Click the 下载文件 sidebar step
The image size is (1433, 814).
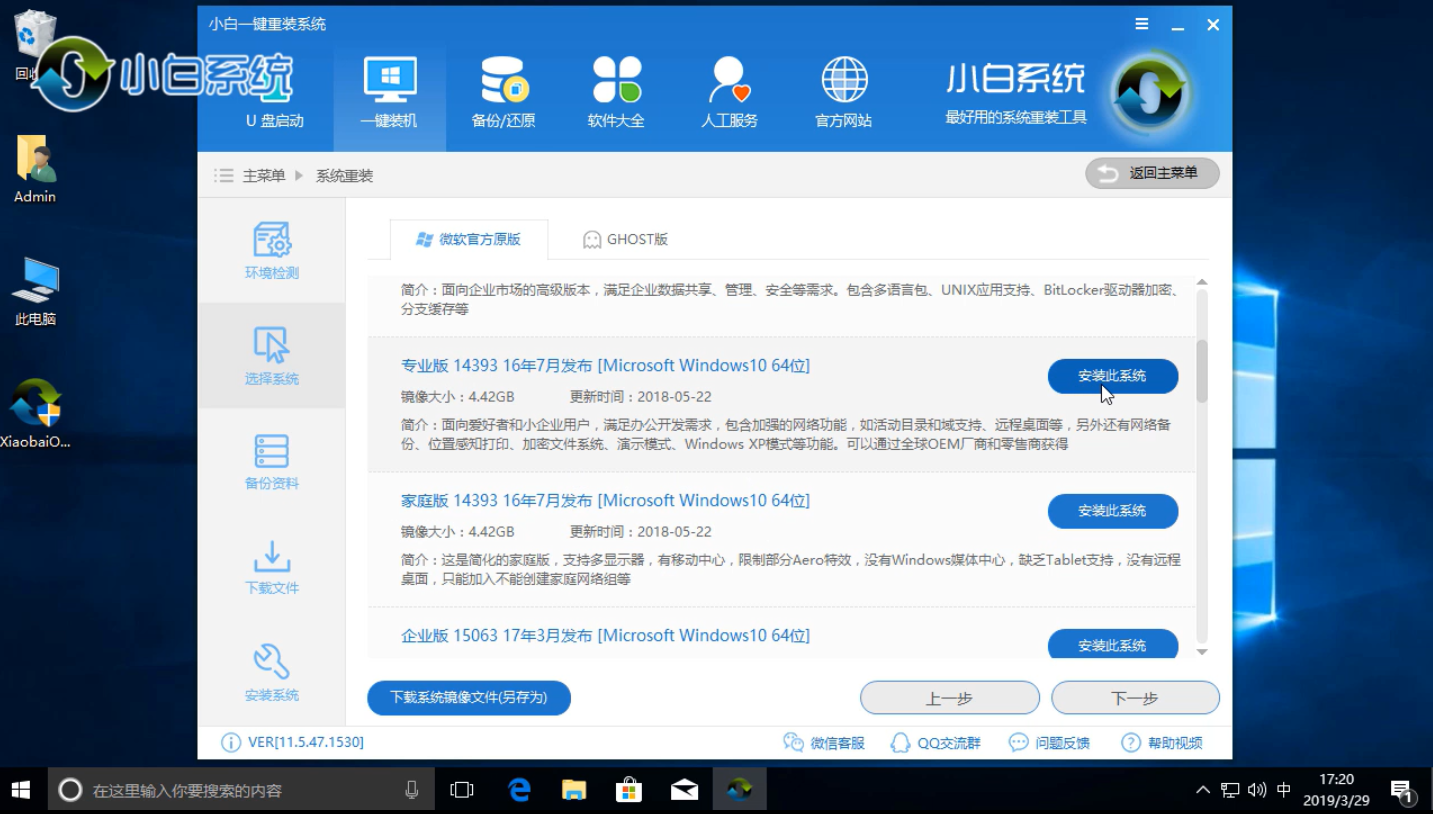point(272,567)
